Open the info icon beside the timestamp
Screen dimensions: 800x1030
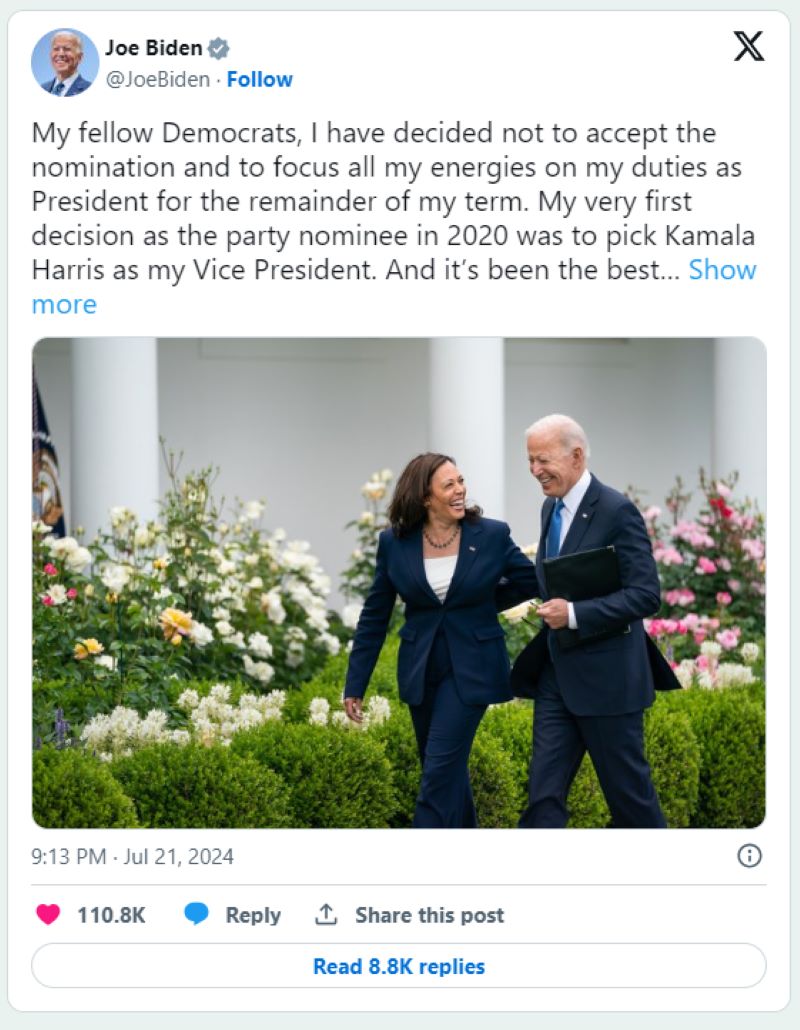coord(749,856)
